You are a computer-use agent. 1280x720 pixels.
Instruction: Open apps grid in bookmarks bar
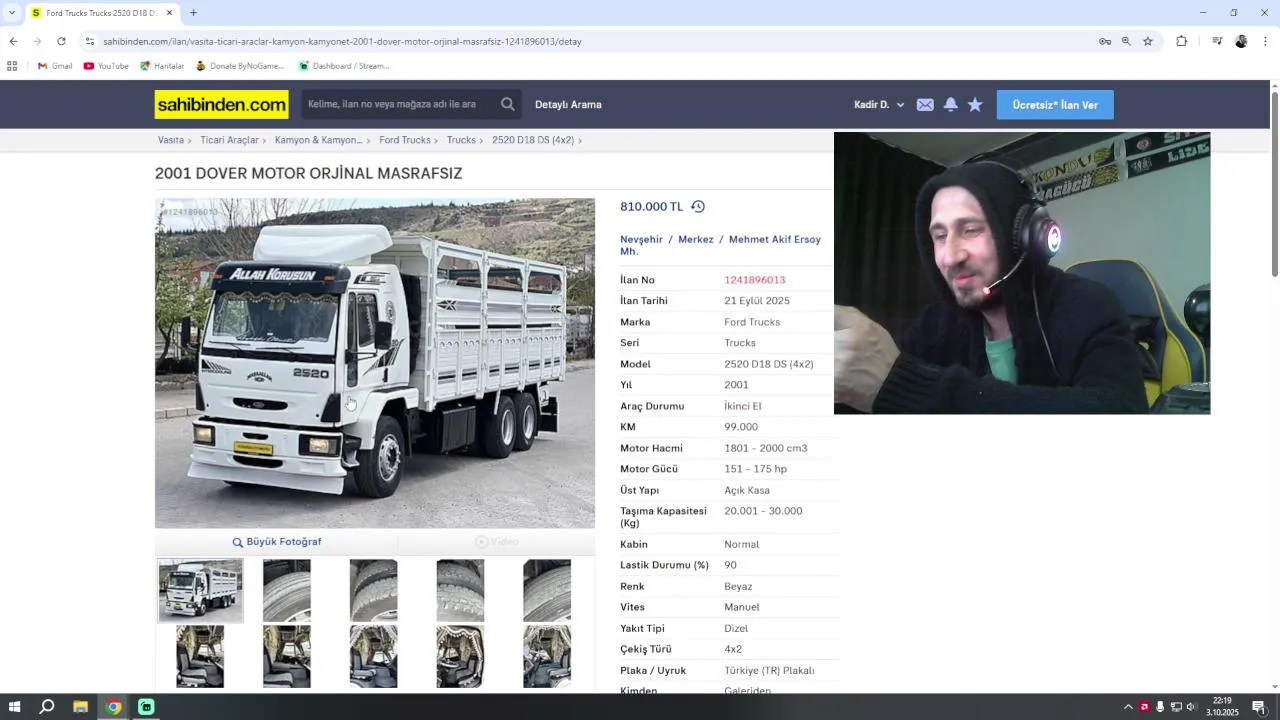point(12,66)
